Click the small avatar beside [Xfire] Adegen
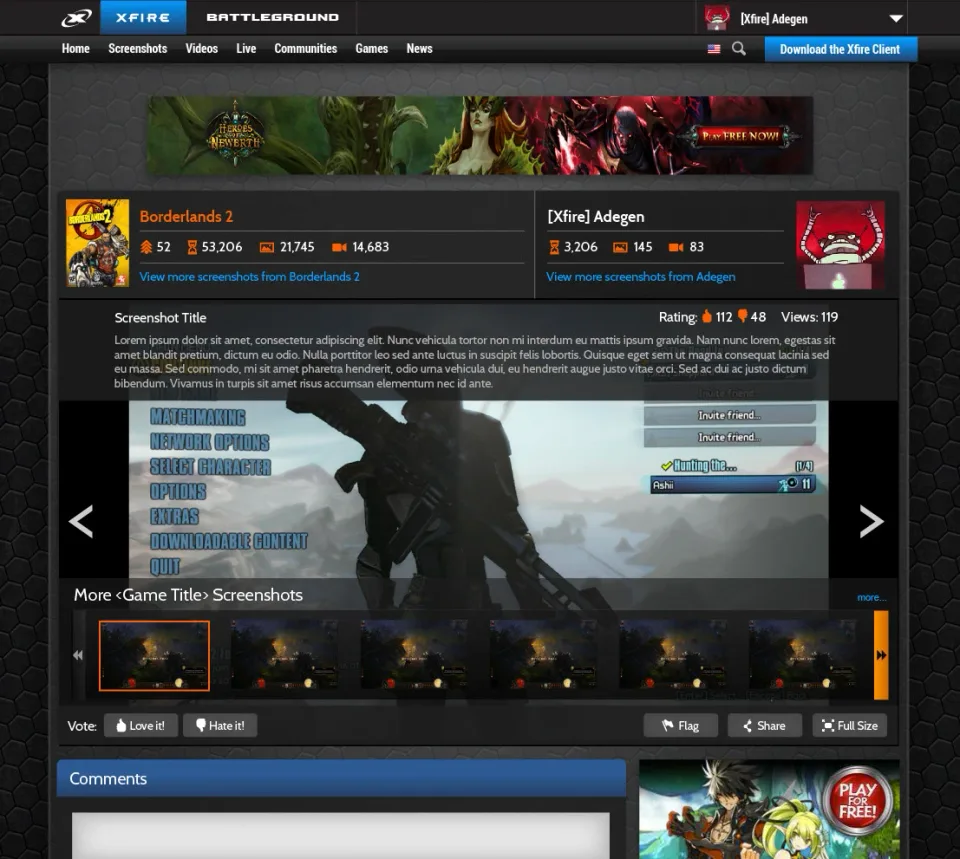Viewport: 960px width, 859px height. [716, 18]
